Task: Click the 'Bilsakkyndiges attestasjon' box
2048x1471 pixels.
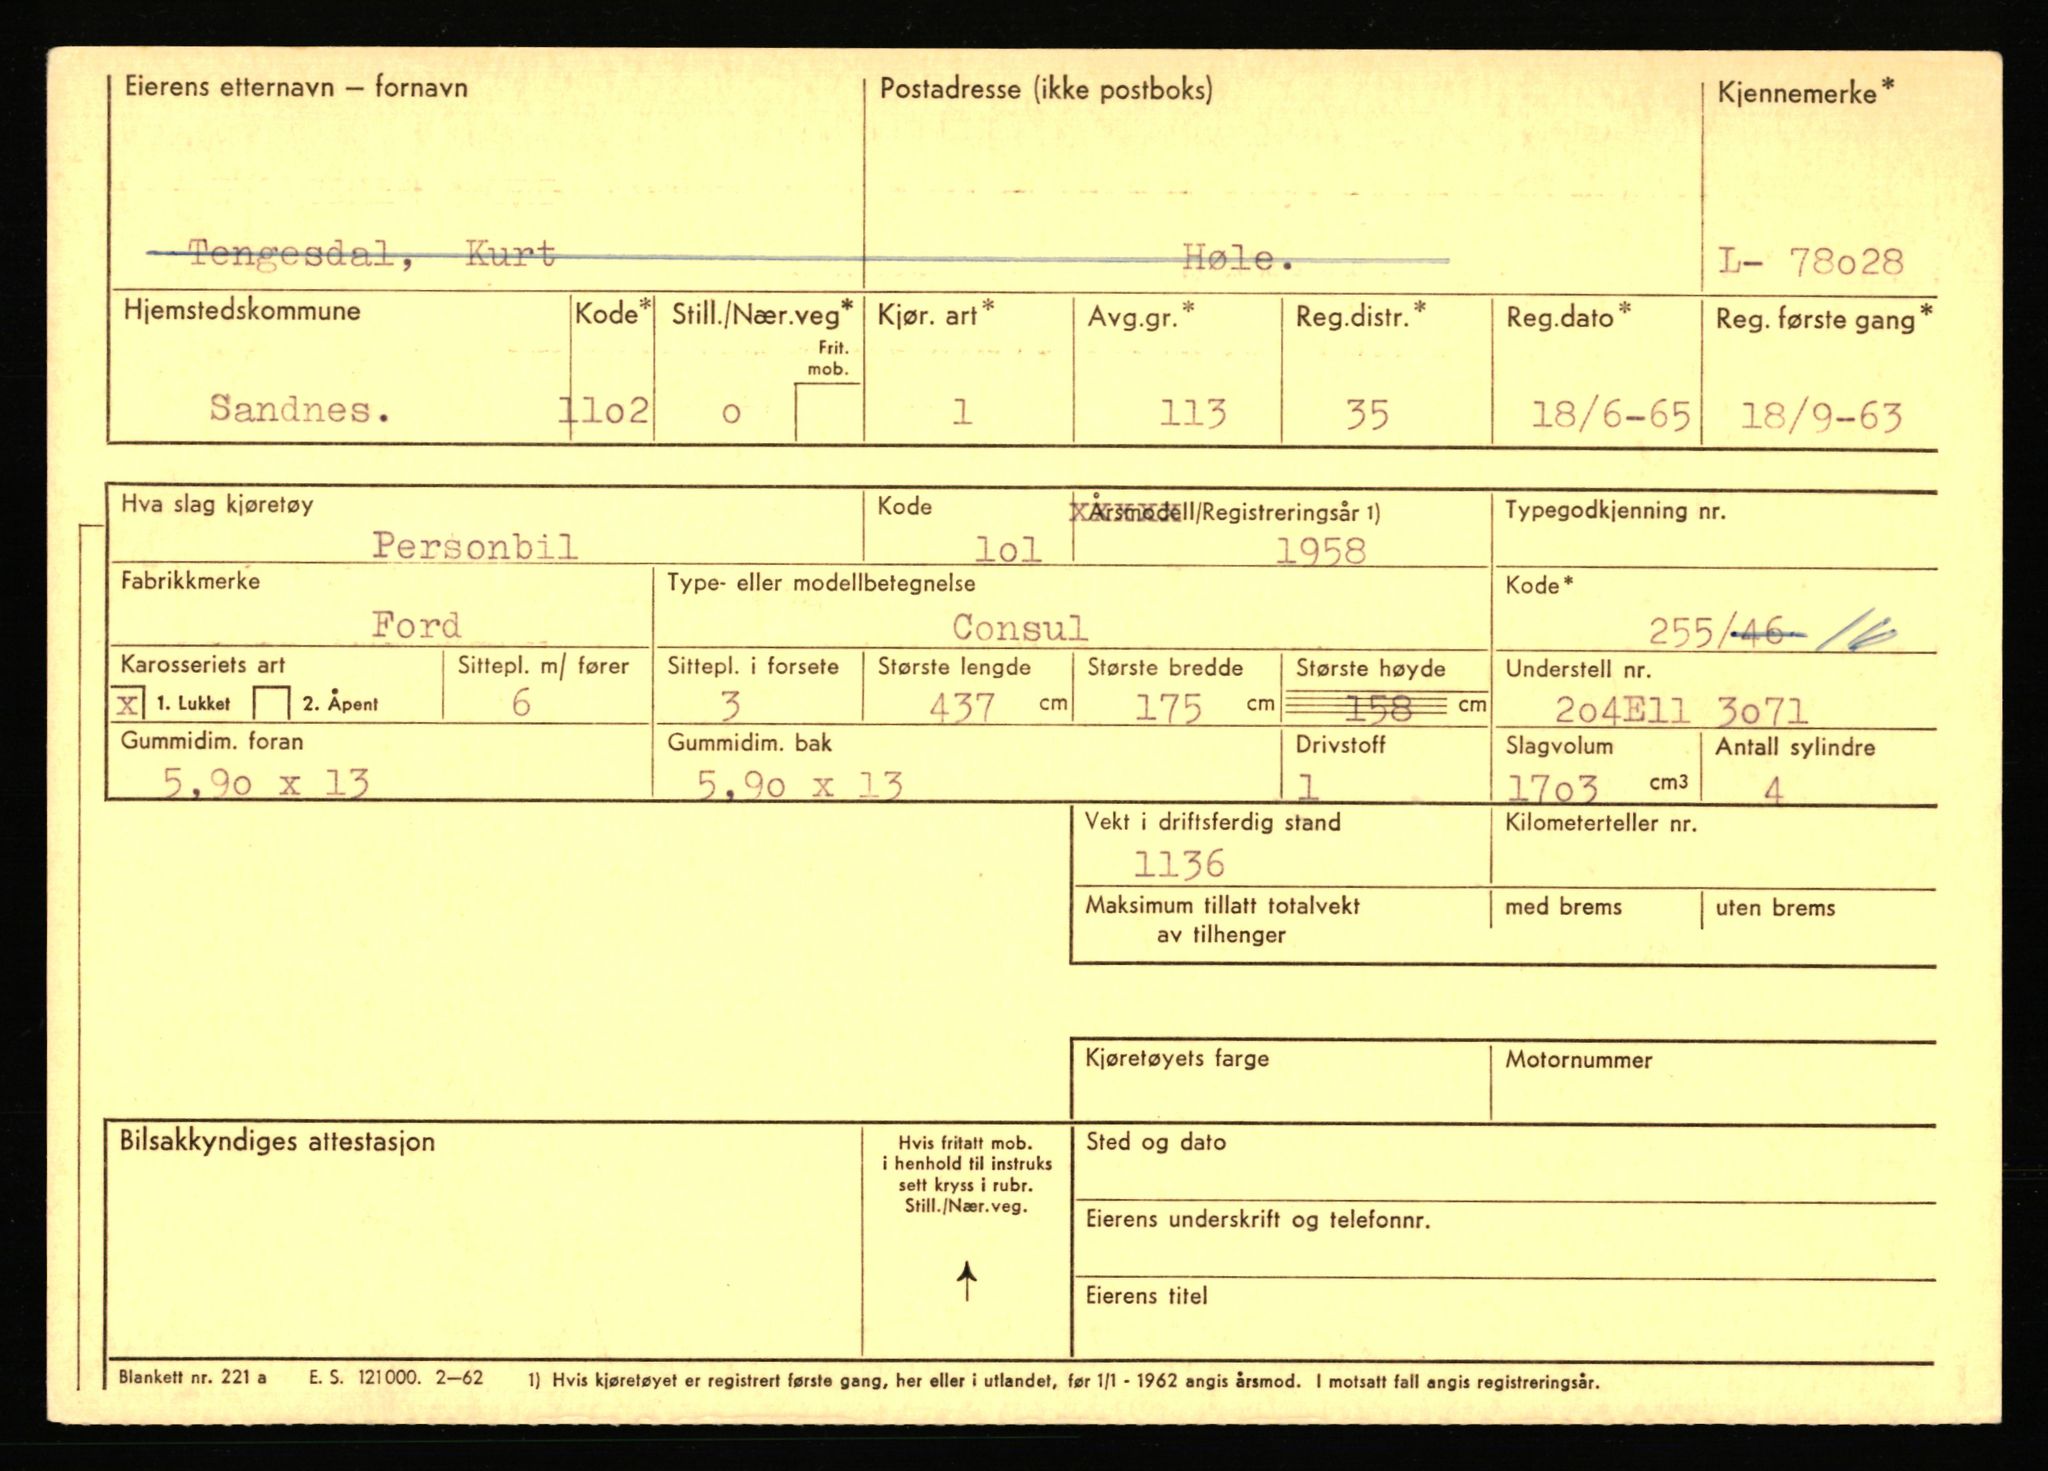Action: click(484, 1242)
